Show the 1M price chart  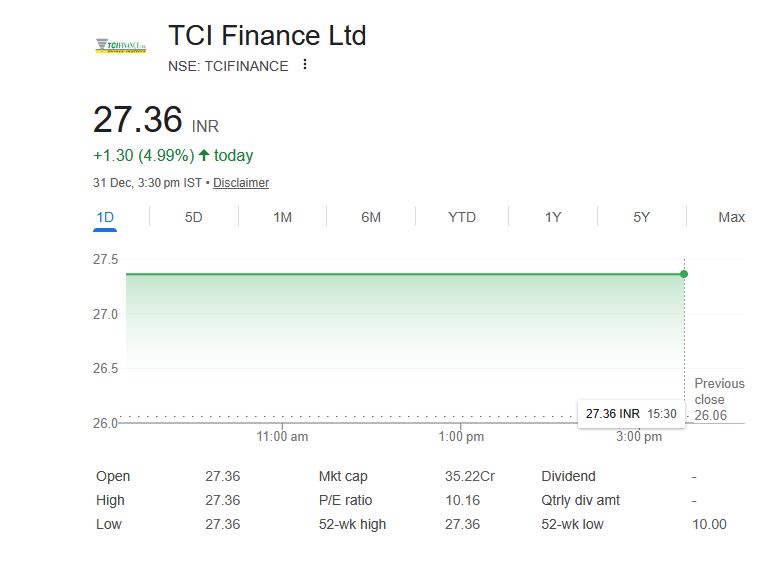[x=282, y=217]
